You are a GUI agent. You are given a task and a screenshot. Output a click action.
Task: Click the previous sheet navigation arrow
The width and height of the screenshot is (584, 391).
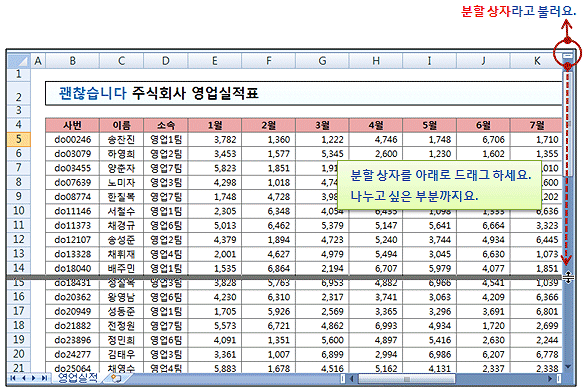point(24,378)
